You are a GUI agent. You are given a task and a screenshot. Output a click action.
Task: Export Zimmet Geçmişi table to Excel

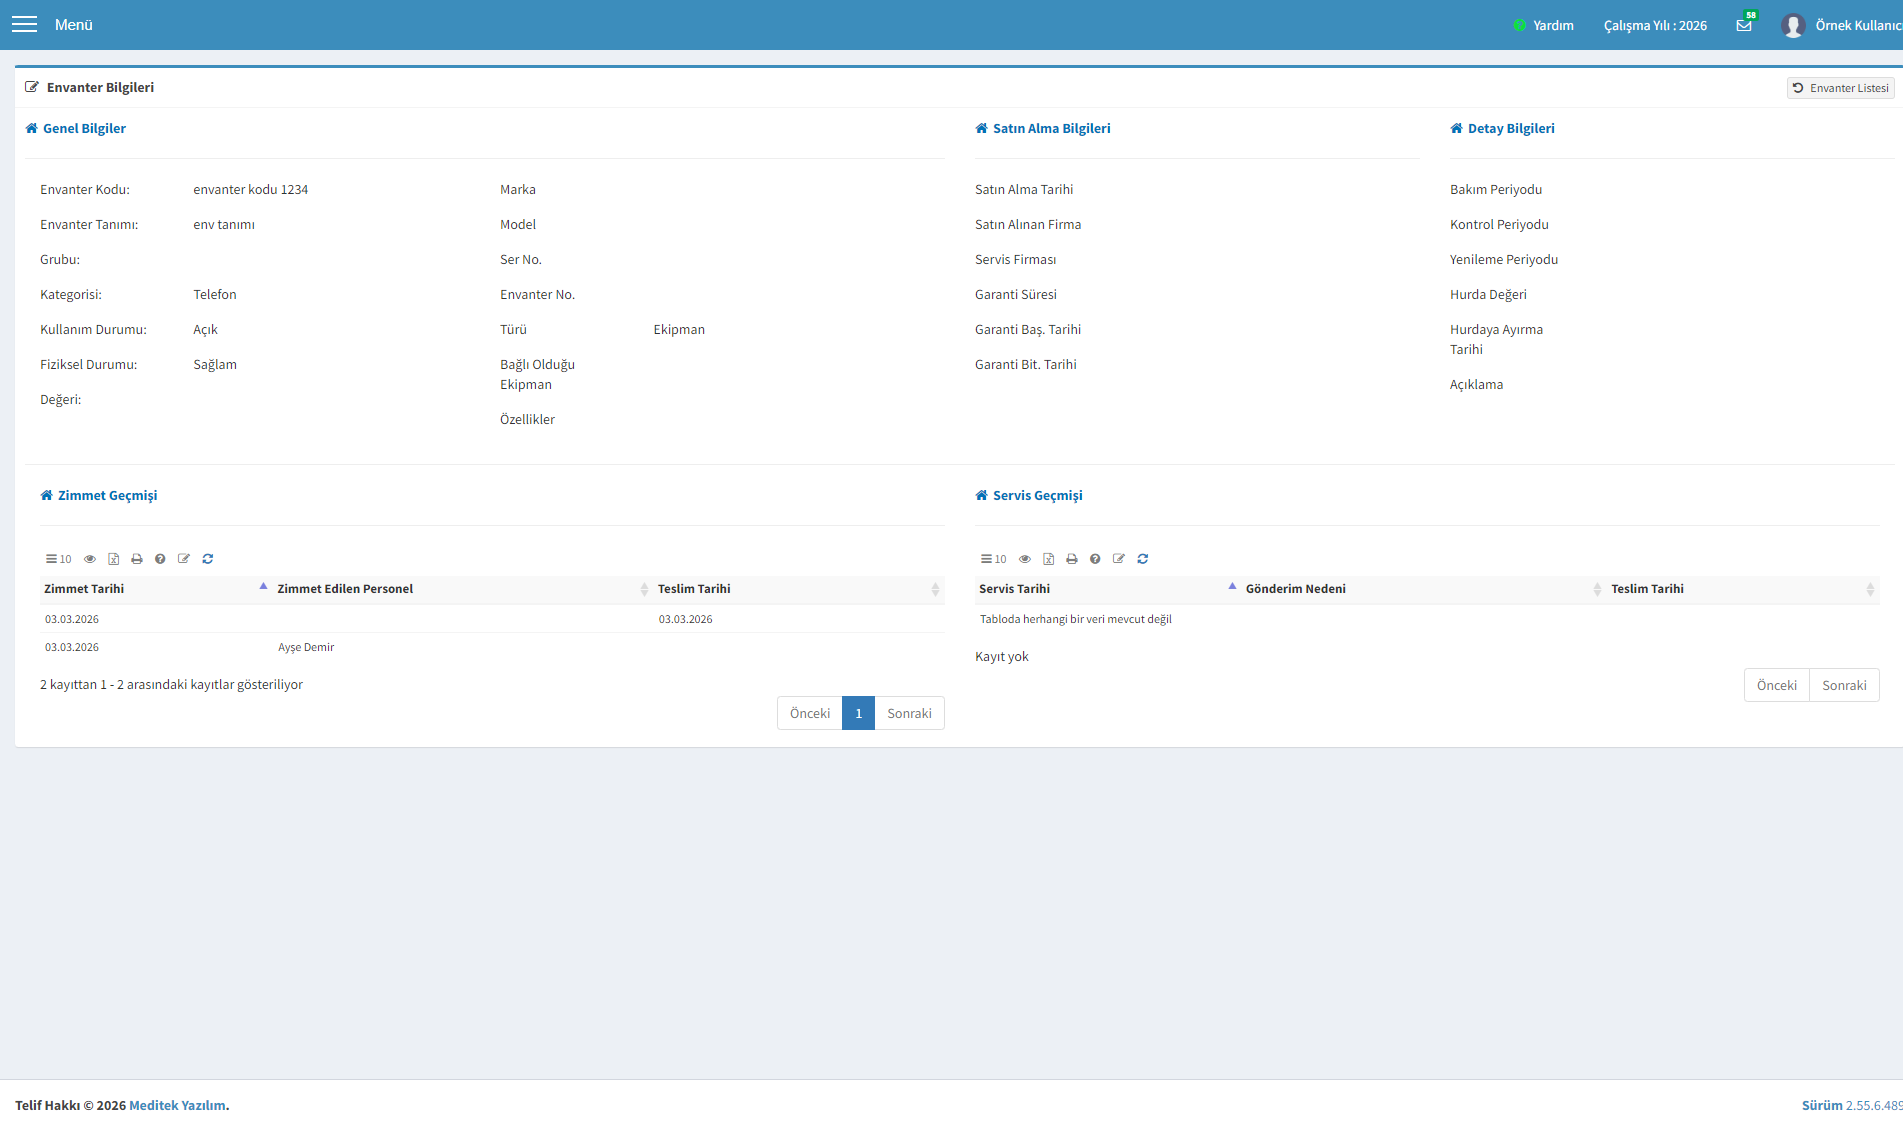coord(113,559)
